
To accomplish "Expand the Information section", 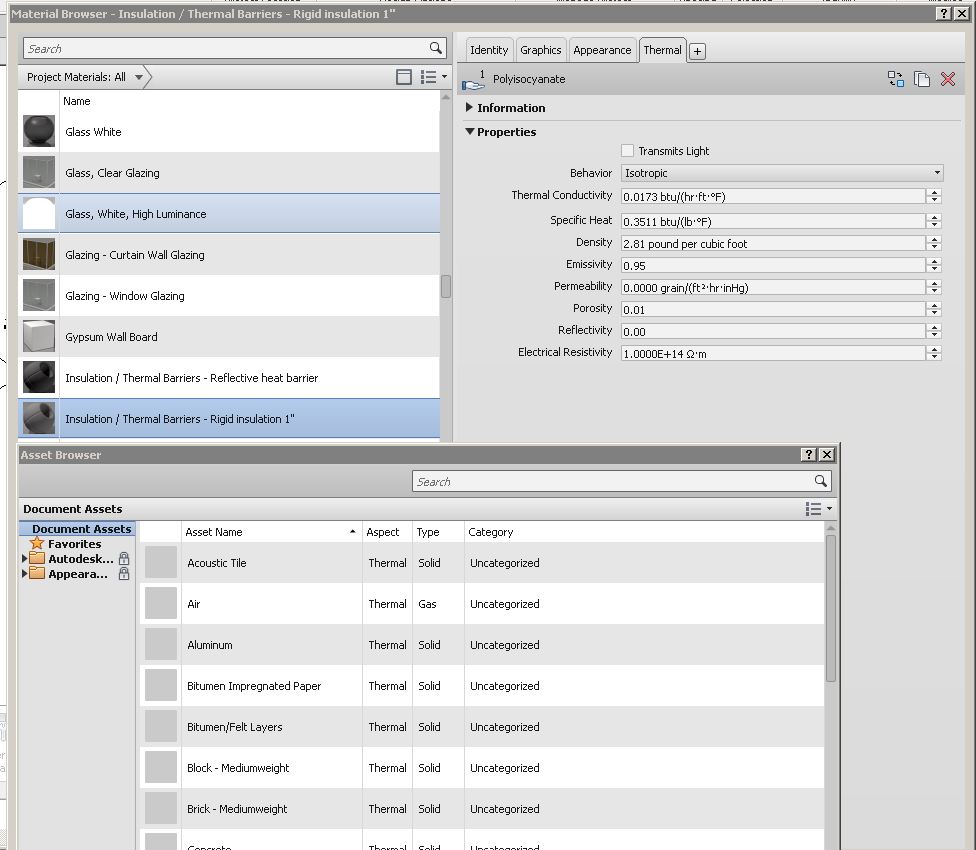I will (469, 107).
